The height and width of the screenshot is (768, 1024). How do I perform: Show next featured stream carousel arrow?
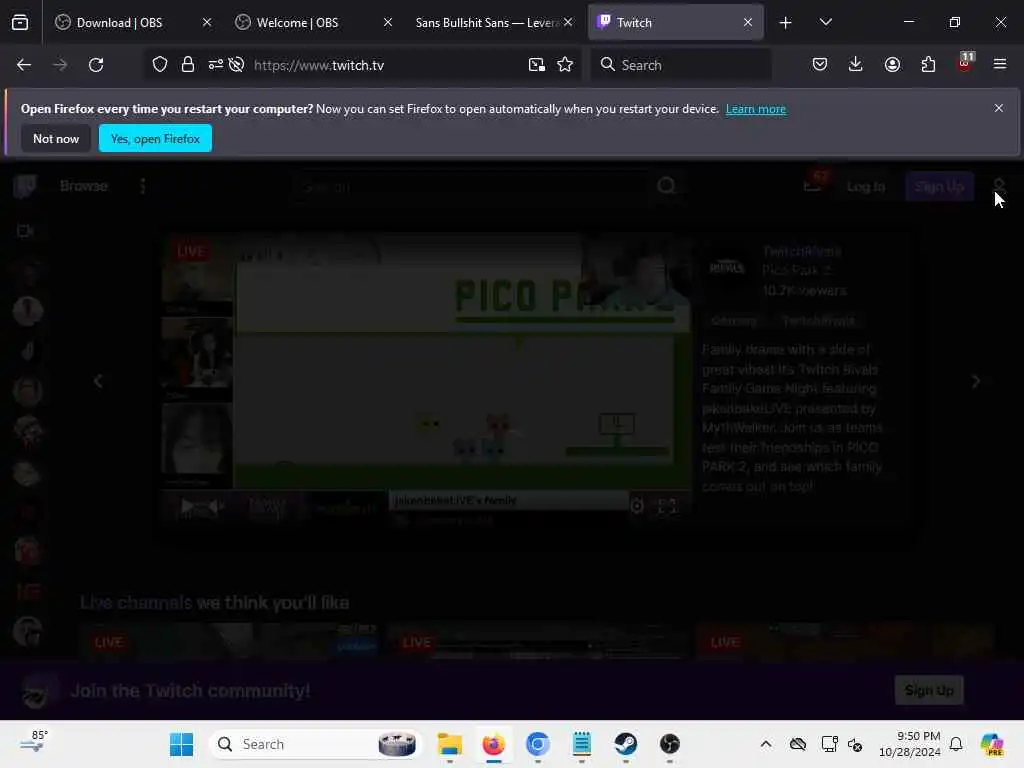976,381
